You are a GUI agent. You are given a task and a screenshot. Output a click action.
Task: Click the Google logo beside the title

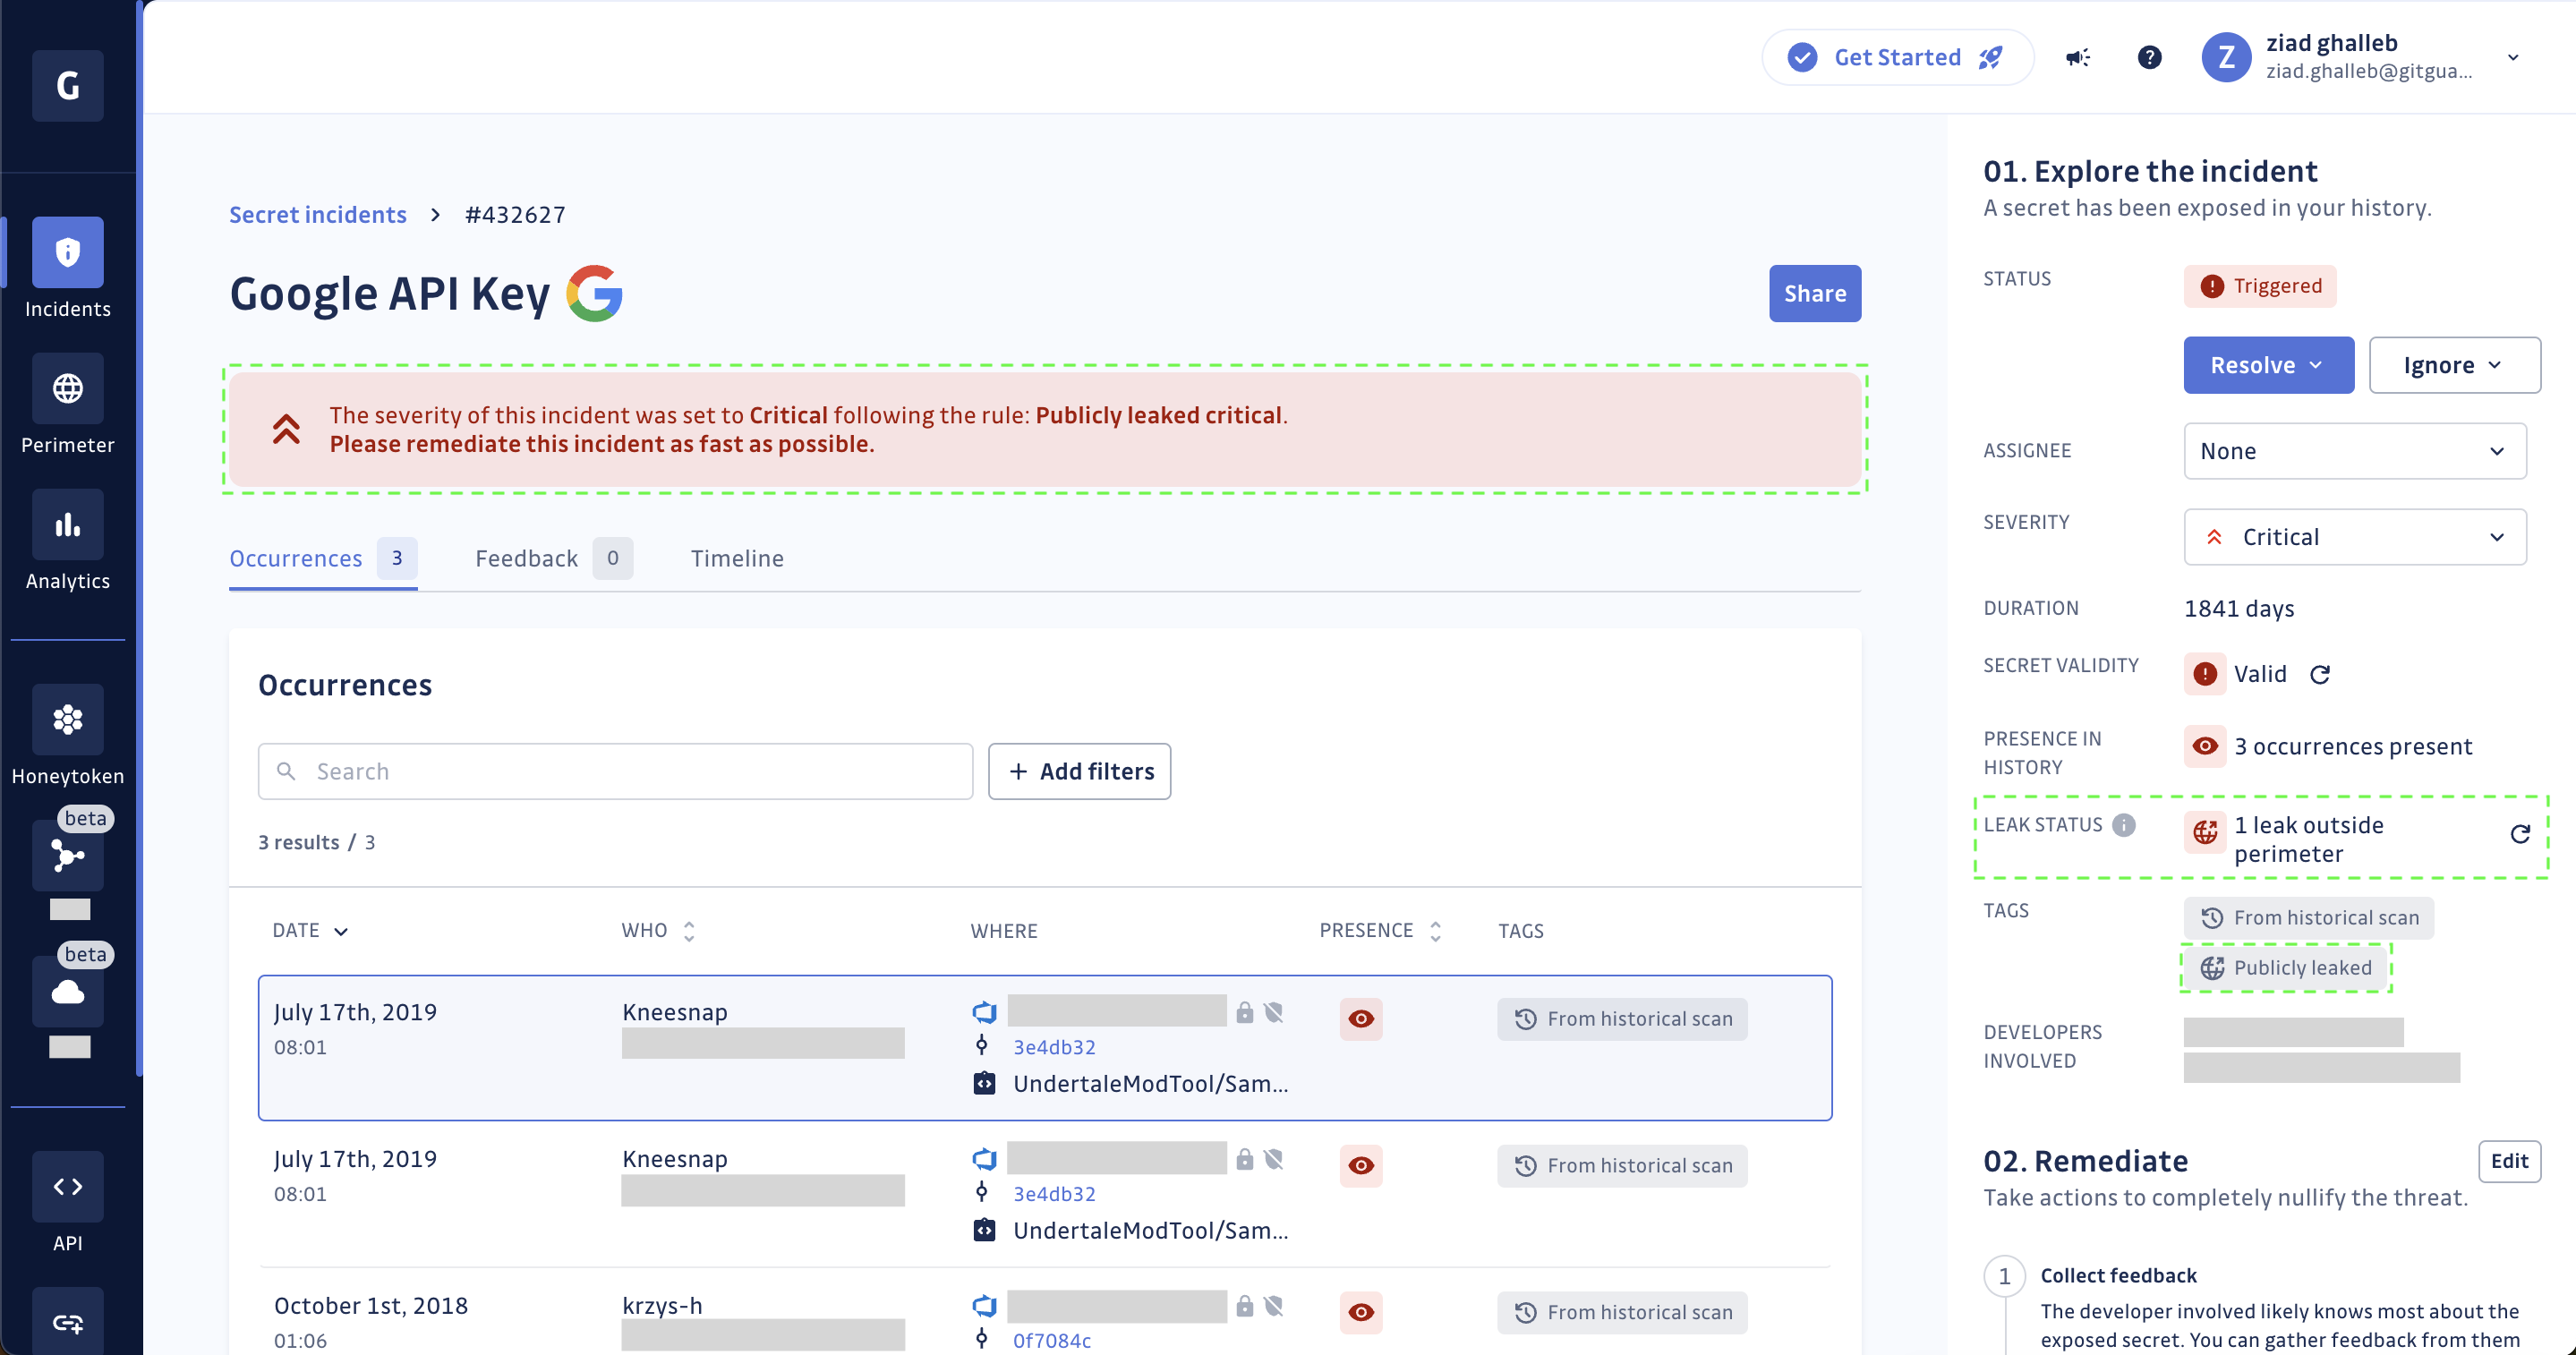594,294
